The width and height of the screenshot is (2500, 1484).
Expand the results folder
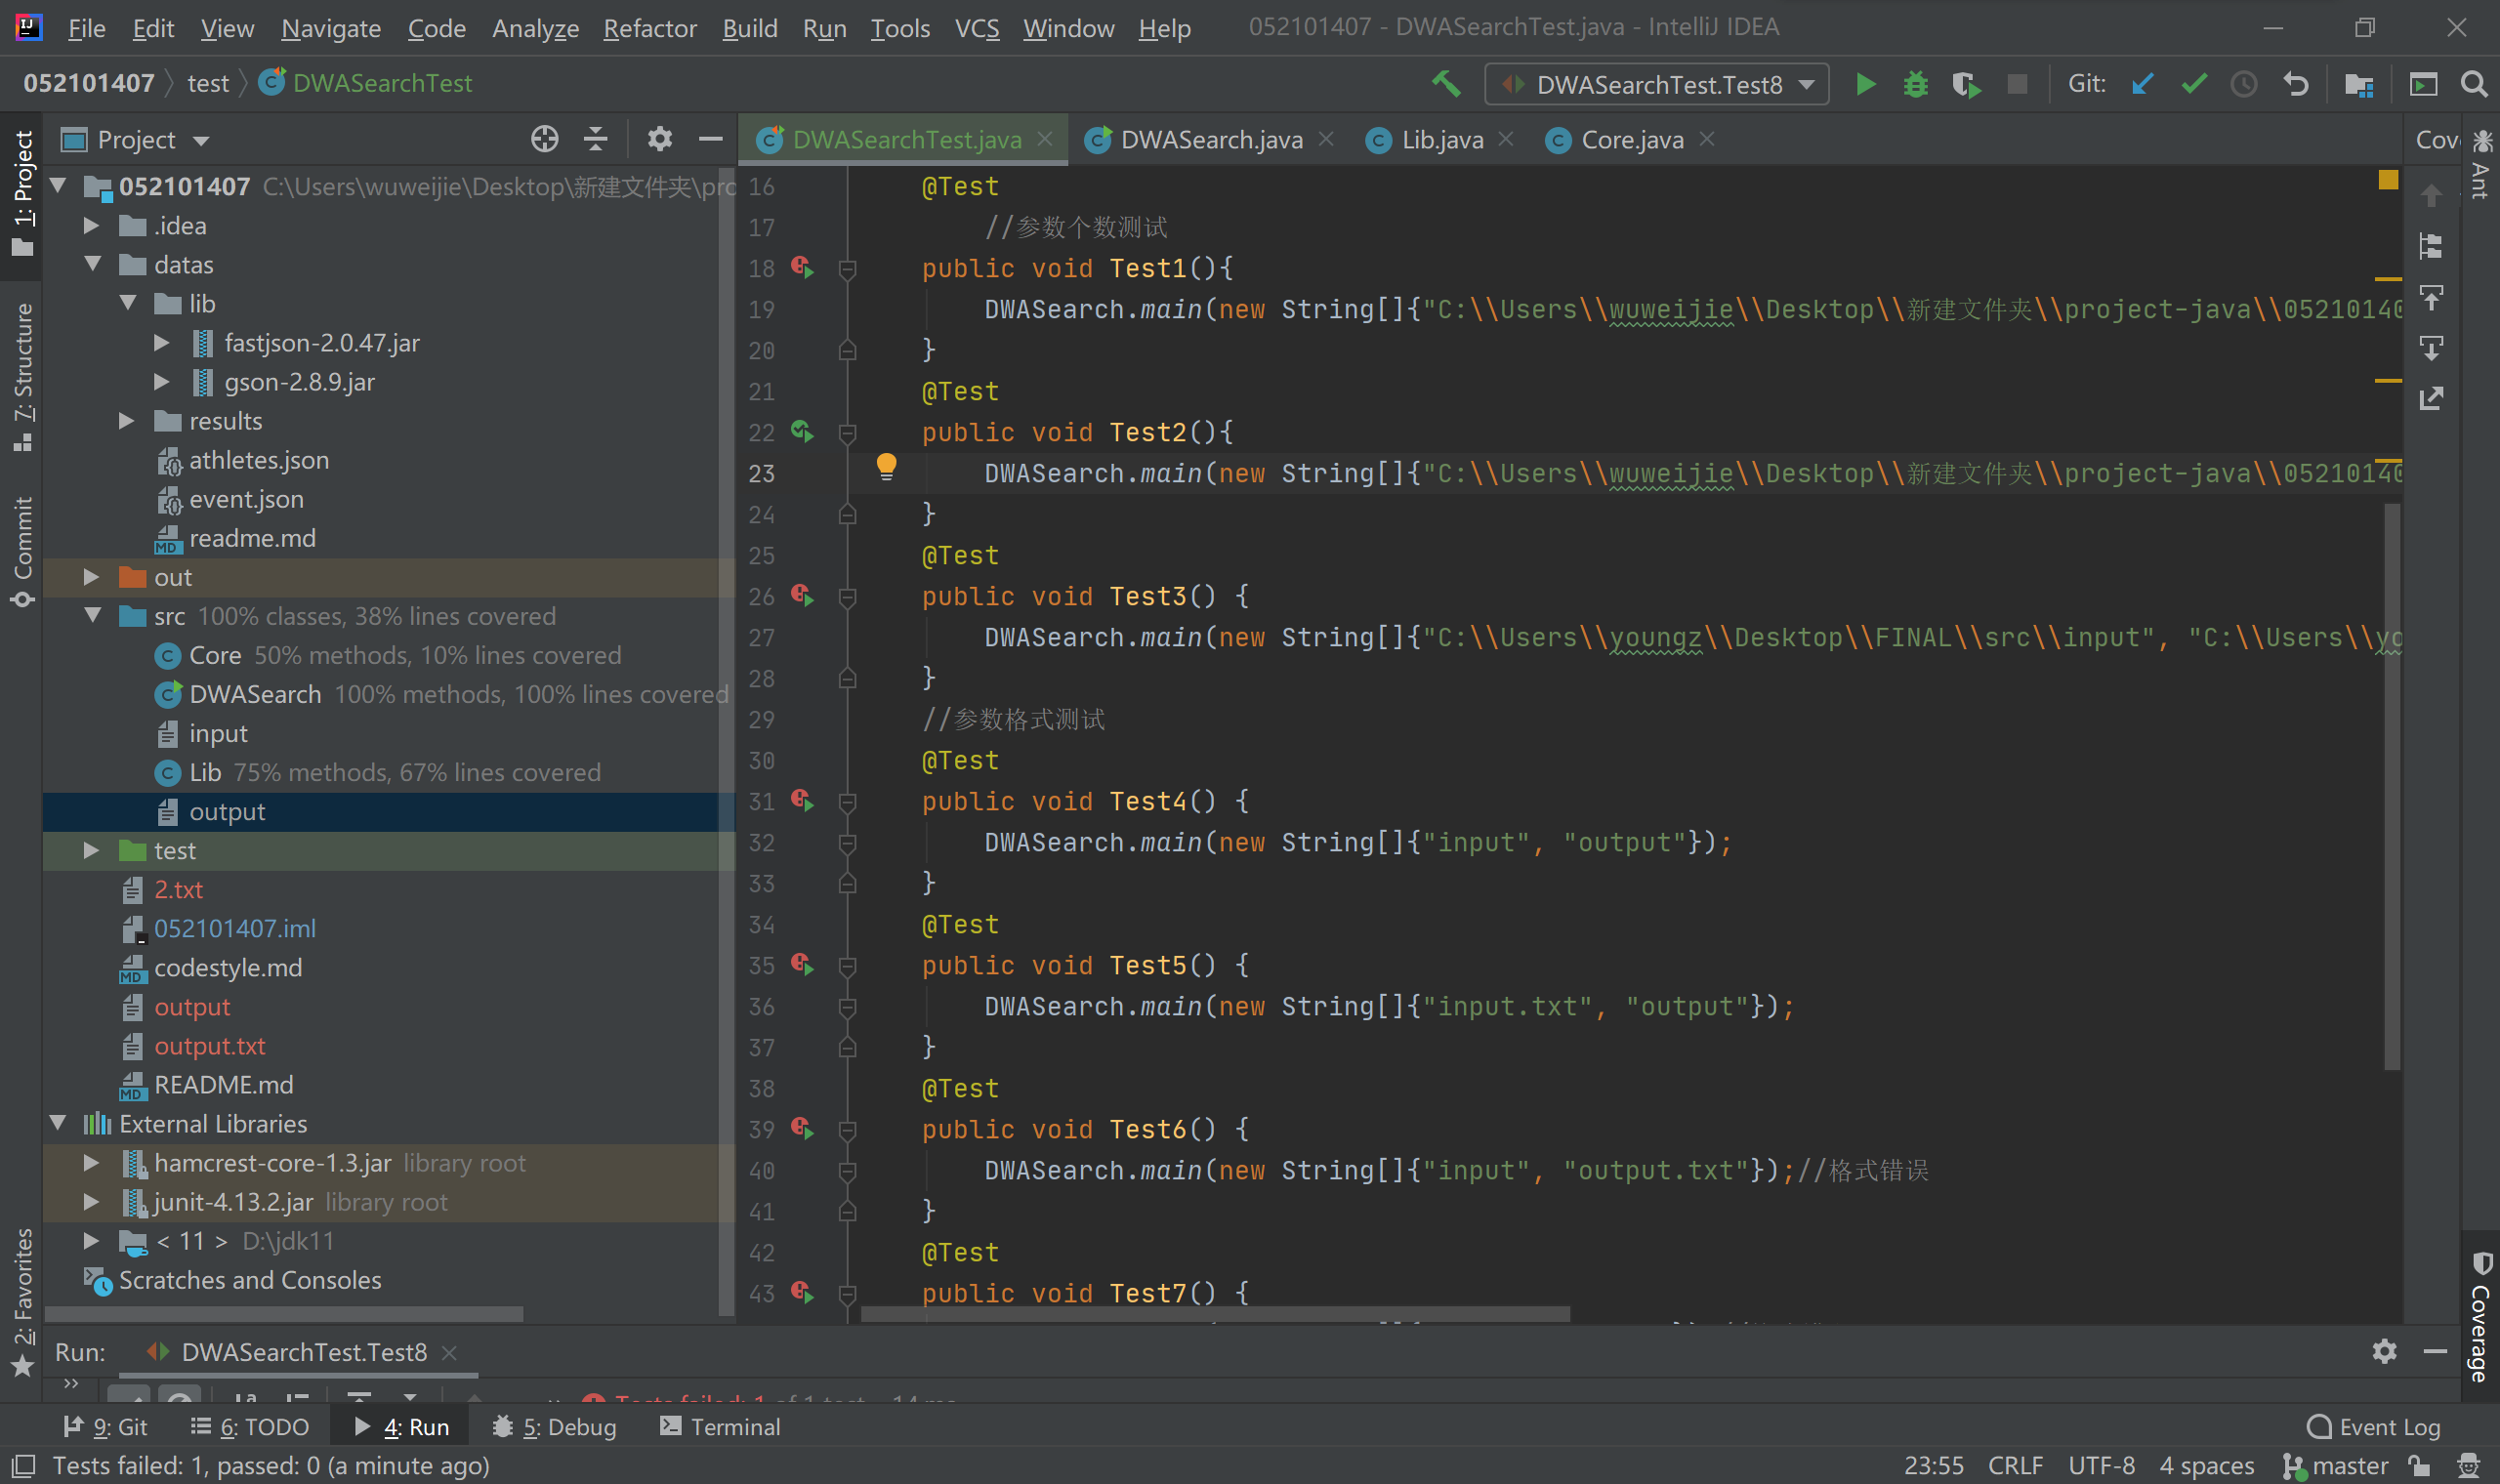point(127,420)
